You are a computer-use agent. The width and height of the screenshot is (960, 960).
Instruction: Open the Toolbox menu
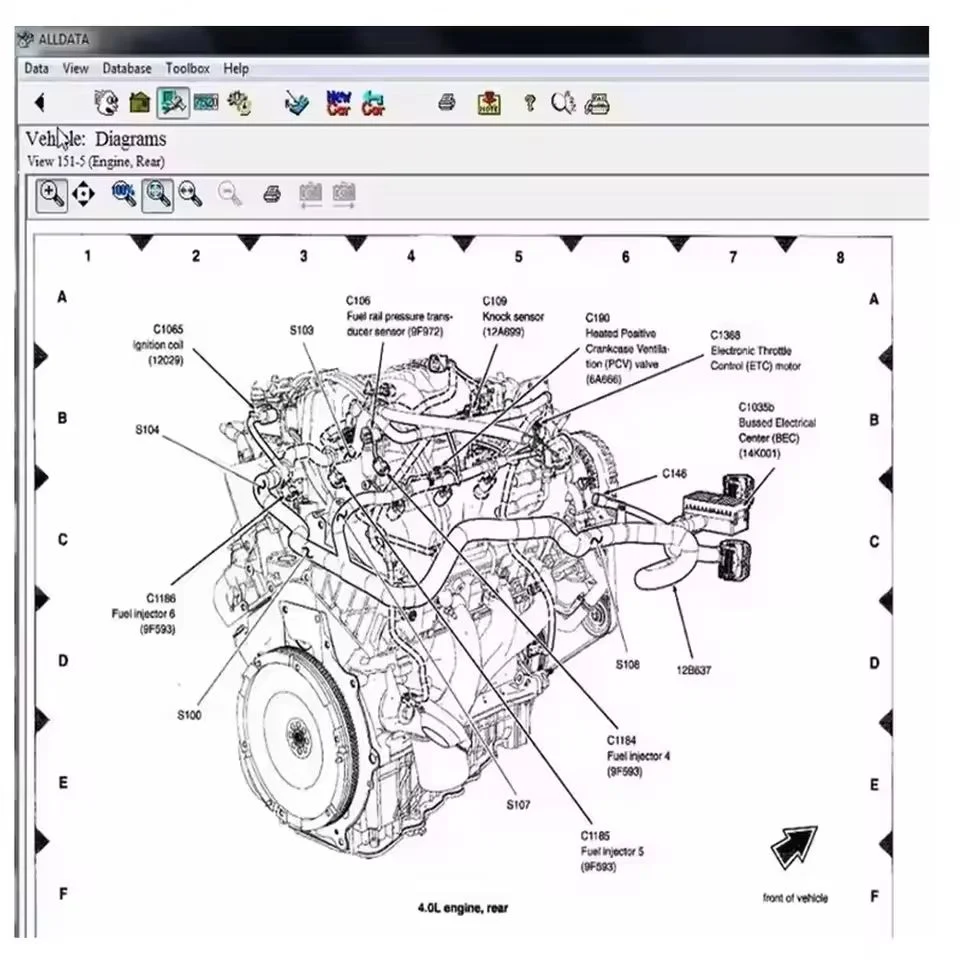[x=187, y=68]
